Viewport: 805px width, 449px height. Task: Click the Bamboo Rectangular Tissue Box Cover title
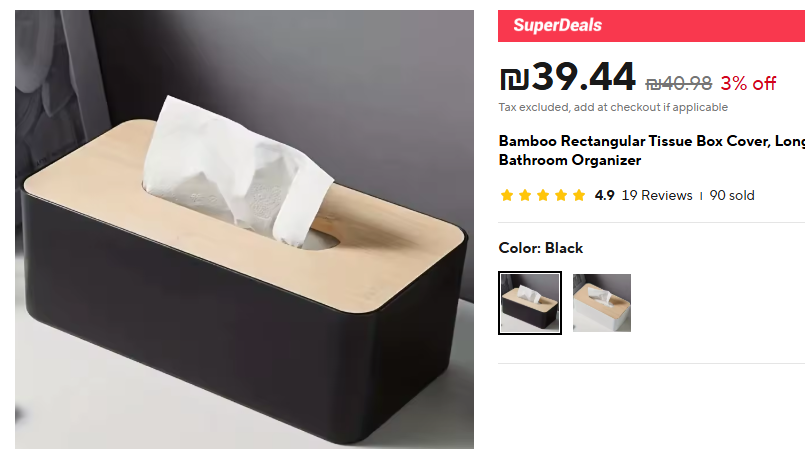tap(651, 150)
